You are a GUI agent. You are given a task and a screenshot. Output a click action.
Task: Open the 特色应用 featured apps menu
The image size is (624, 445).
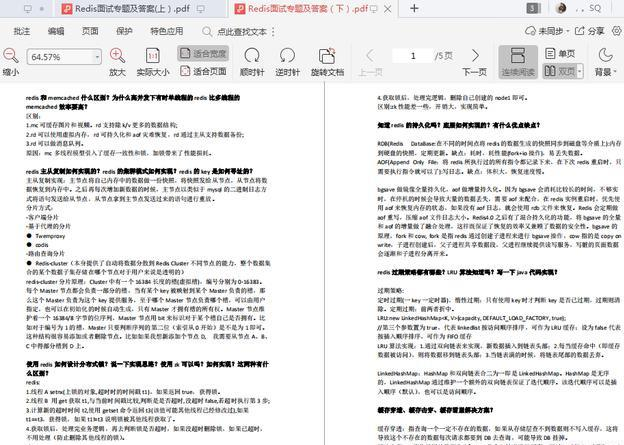click(167, 31)
